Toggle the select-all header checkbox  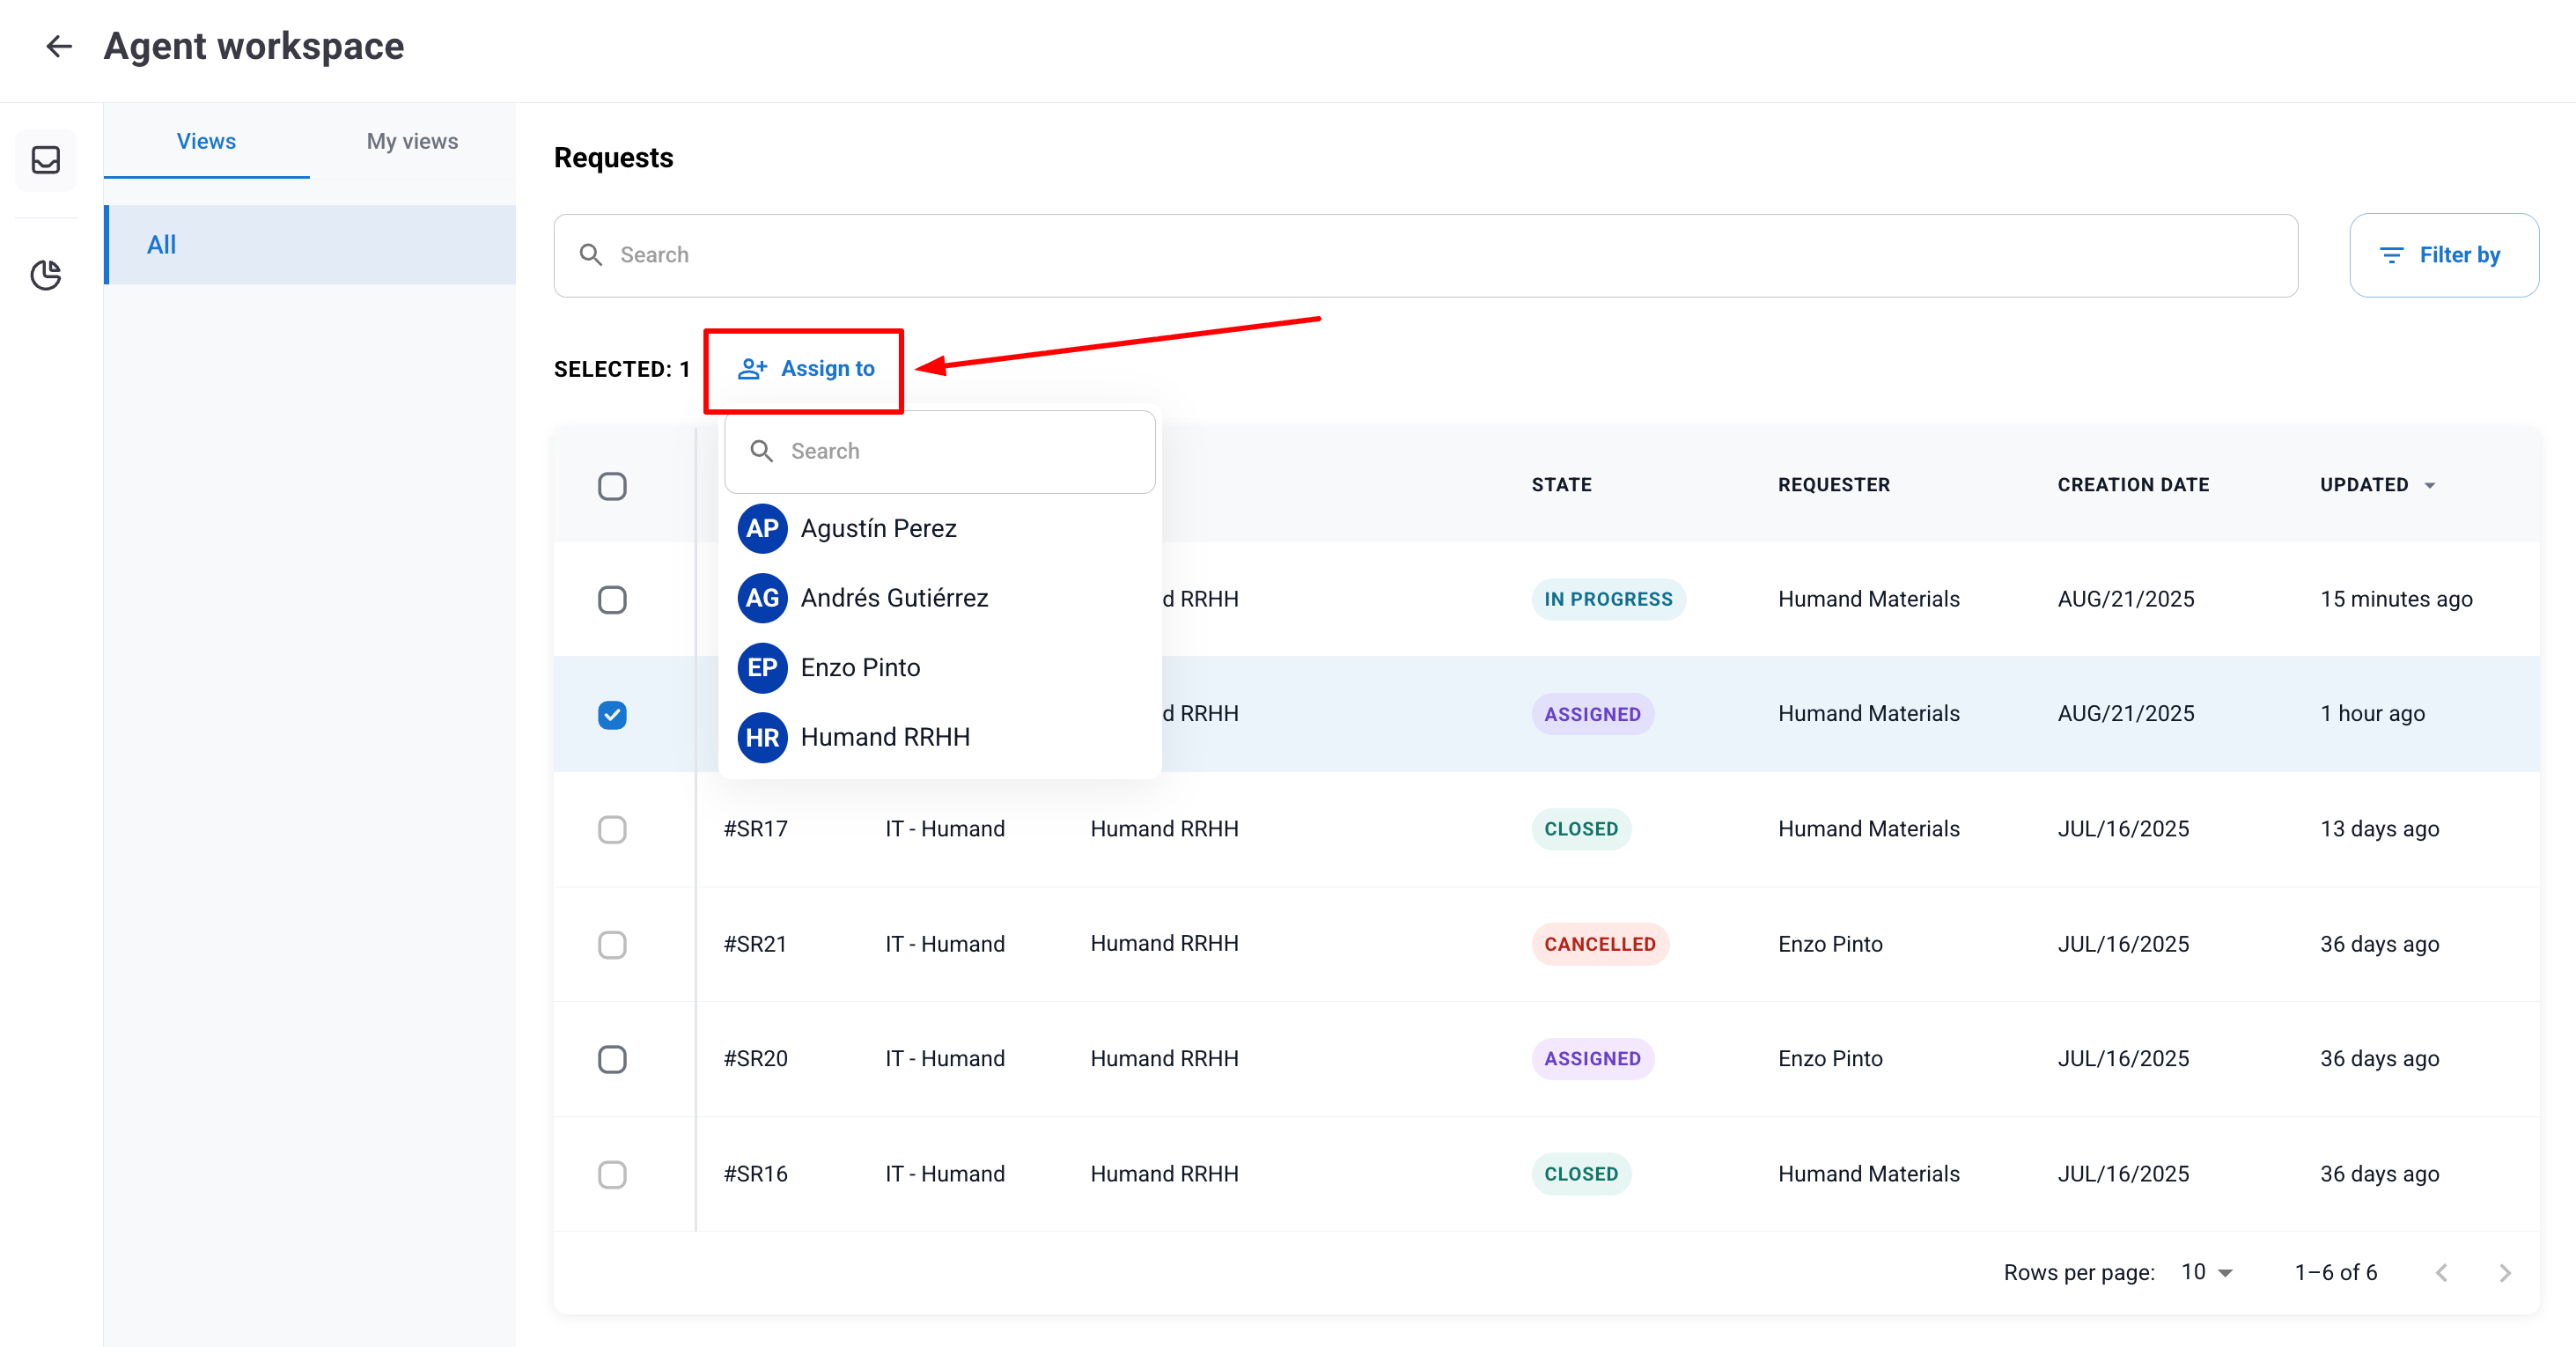click(612, 486)
